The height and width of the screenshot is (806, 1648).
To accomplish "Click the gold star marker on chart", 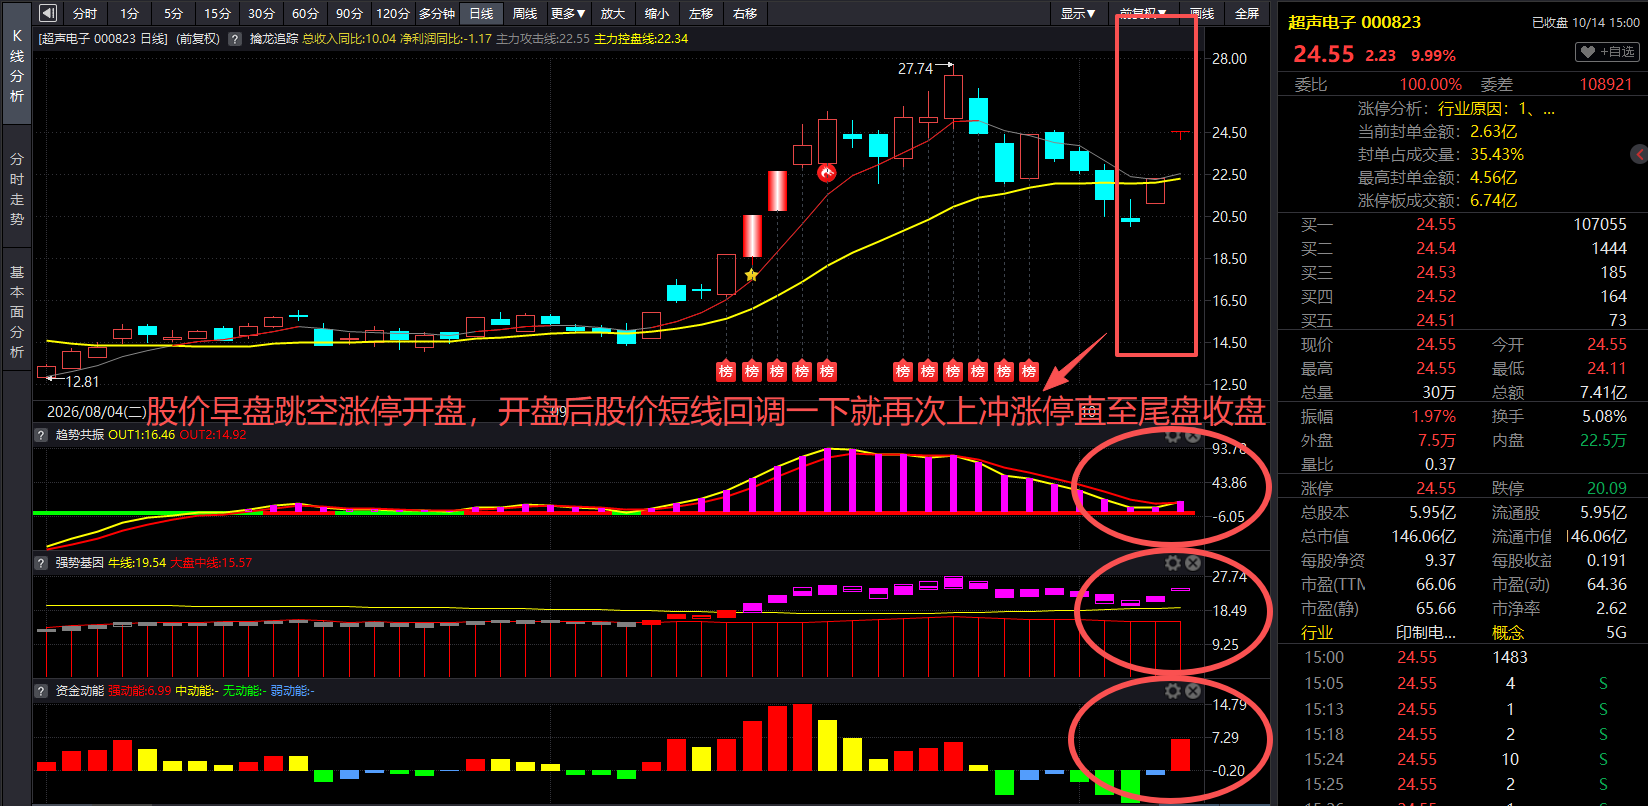I will click(x=751, y=275).
